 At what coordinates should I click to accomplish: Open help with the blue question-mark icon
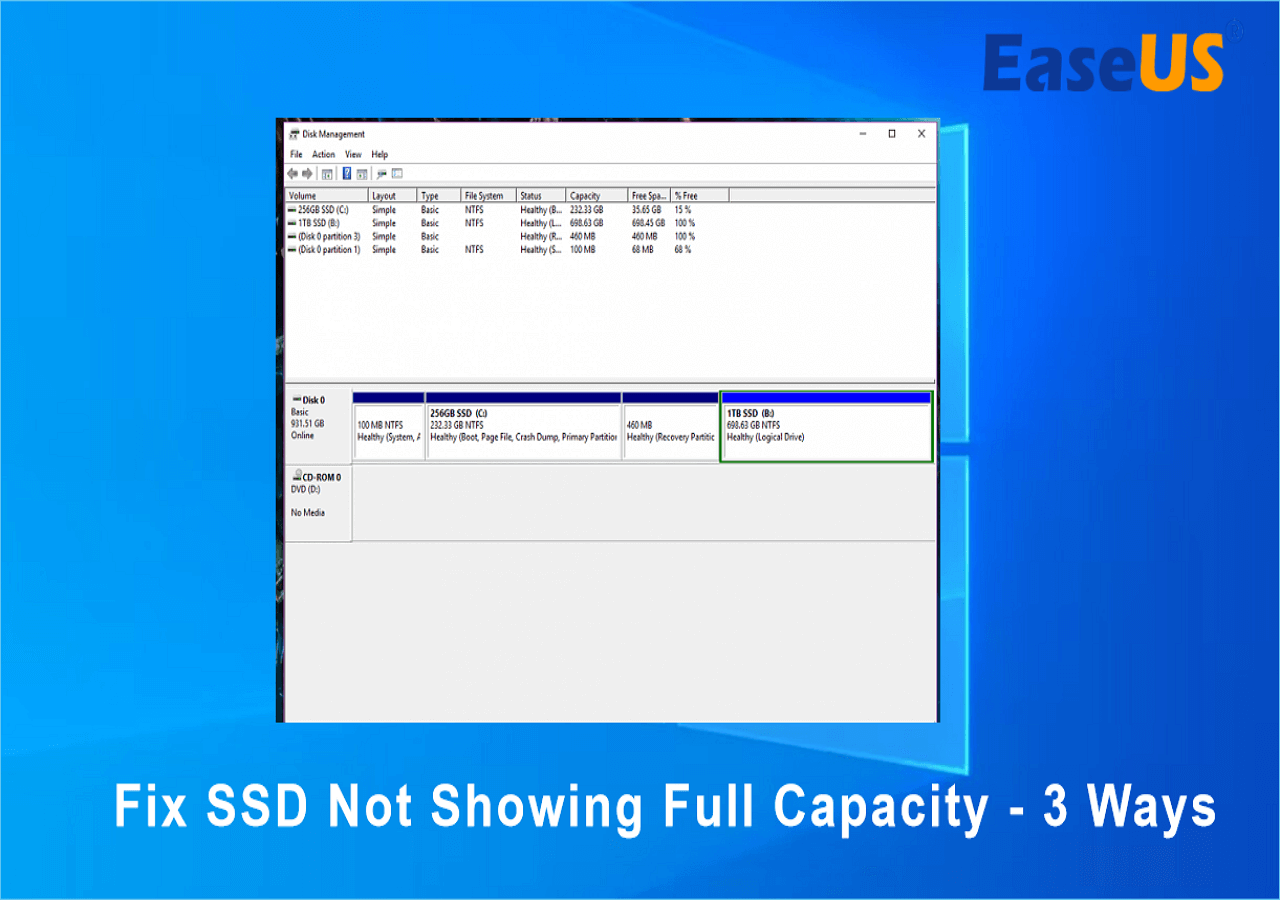pos(347,174)
